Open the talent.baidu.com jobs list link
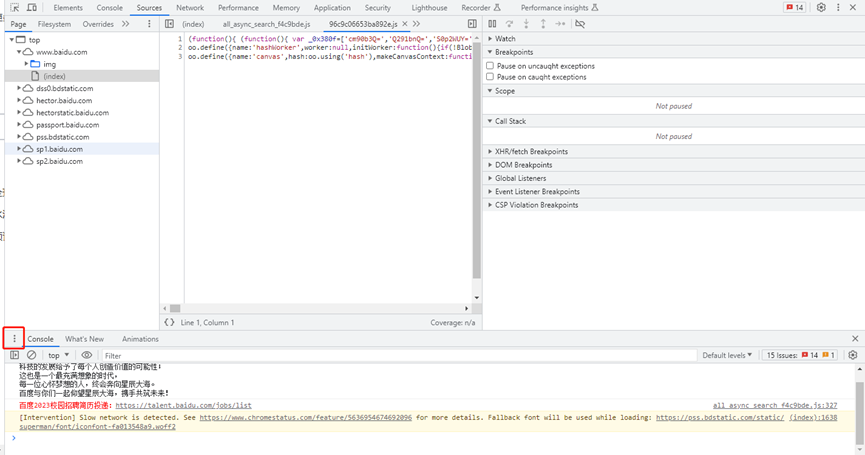865x455 pixels. click(x=183, y=405)
